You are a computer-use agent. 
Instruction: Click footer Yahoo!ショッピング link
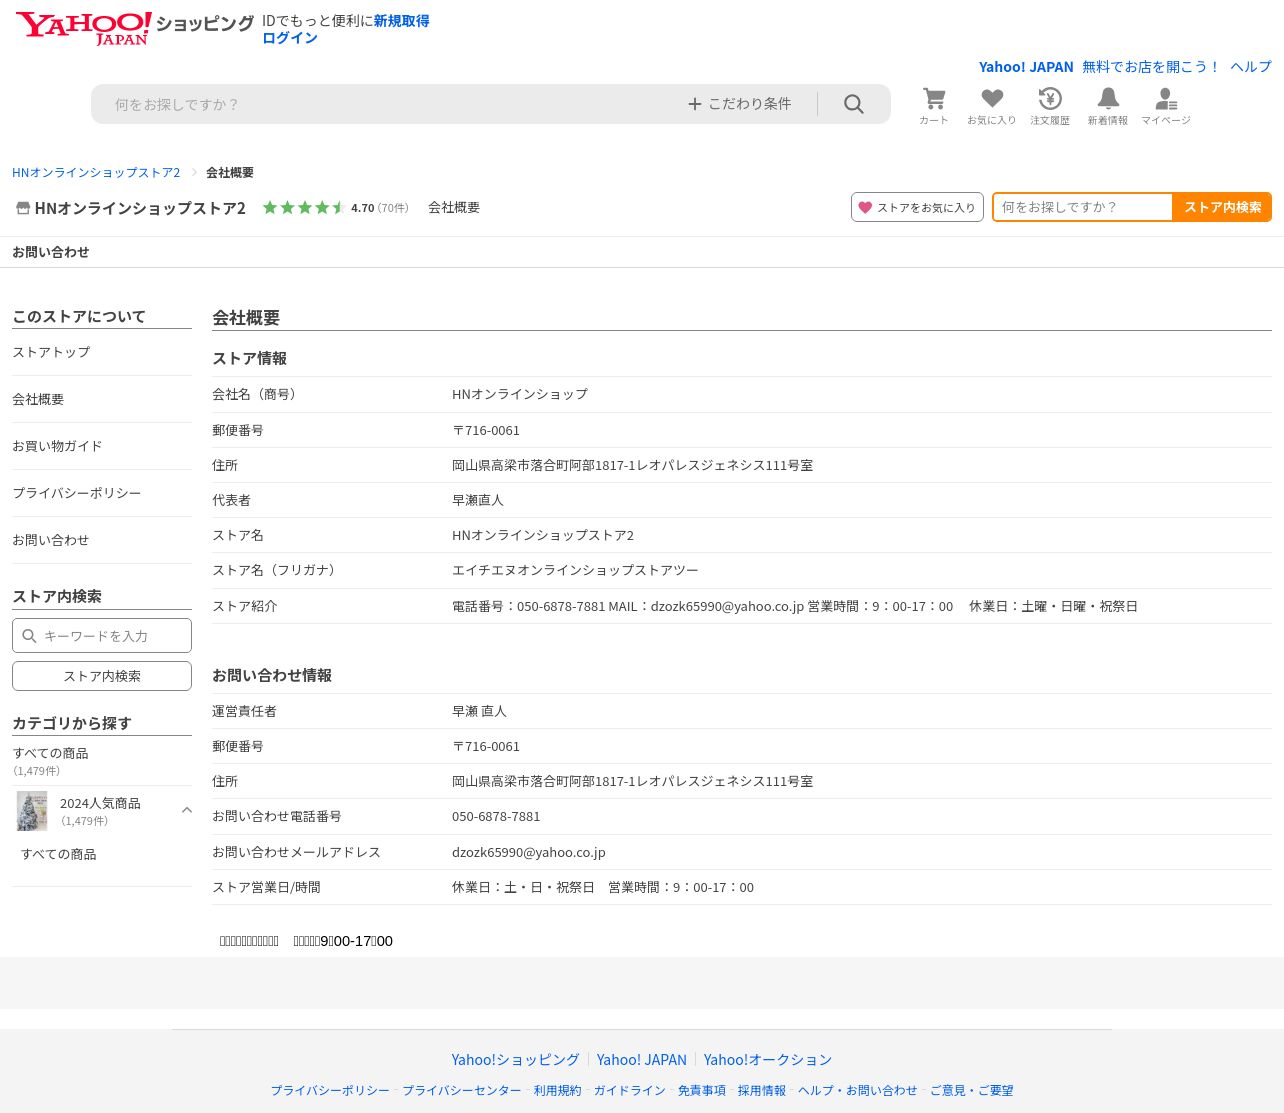click(515, 1060)
